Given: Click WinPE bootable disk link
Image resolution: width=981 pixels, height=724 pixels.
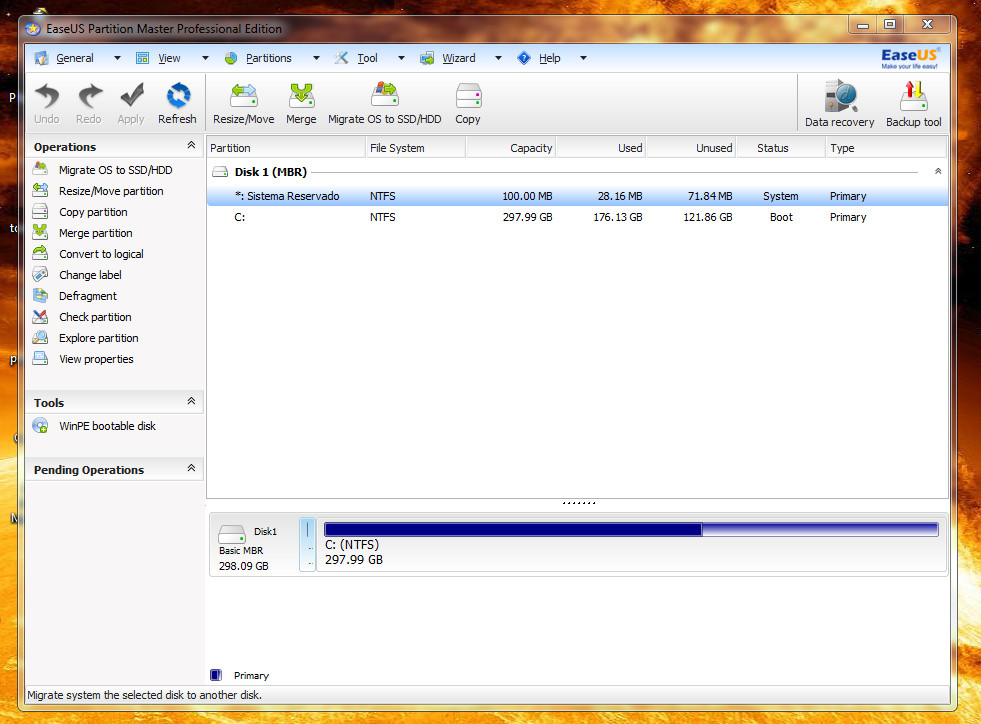Looking at the screenshot, I should pyautogui.click(x=108, y=426).
